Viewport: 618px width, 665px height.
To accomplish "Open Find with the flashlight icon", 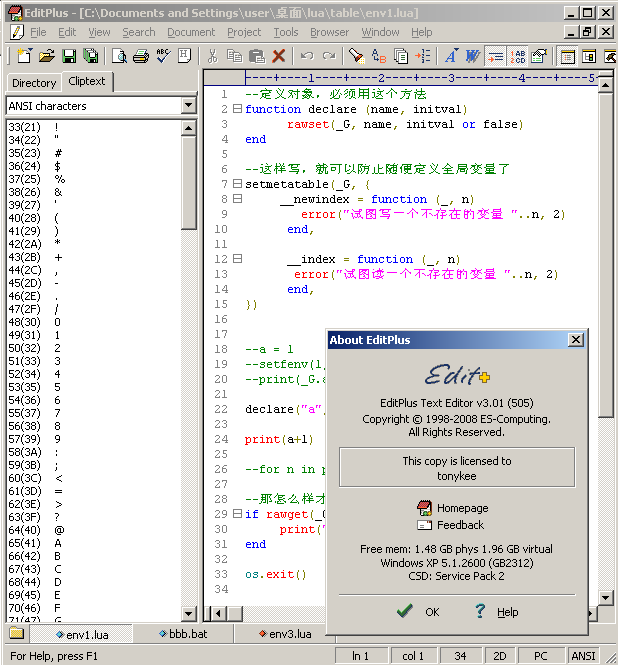I will pos(357,56).
